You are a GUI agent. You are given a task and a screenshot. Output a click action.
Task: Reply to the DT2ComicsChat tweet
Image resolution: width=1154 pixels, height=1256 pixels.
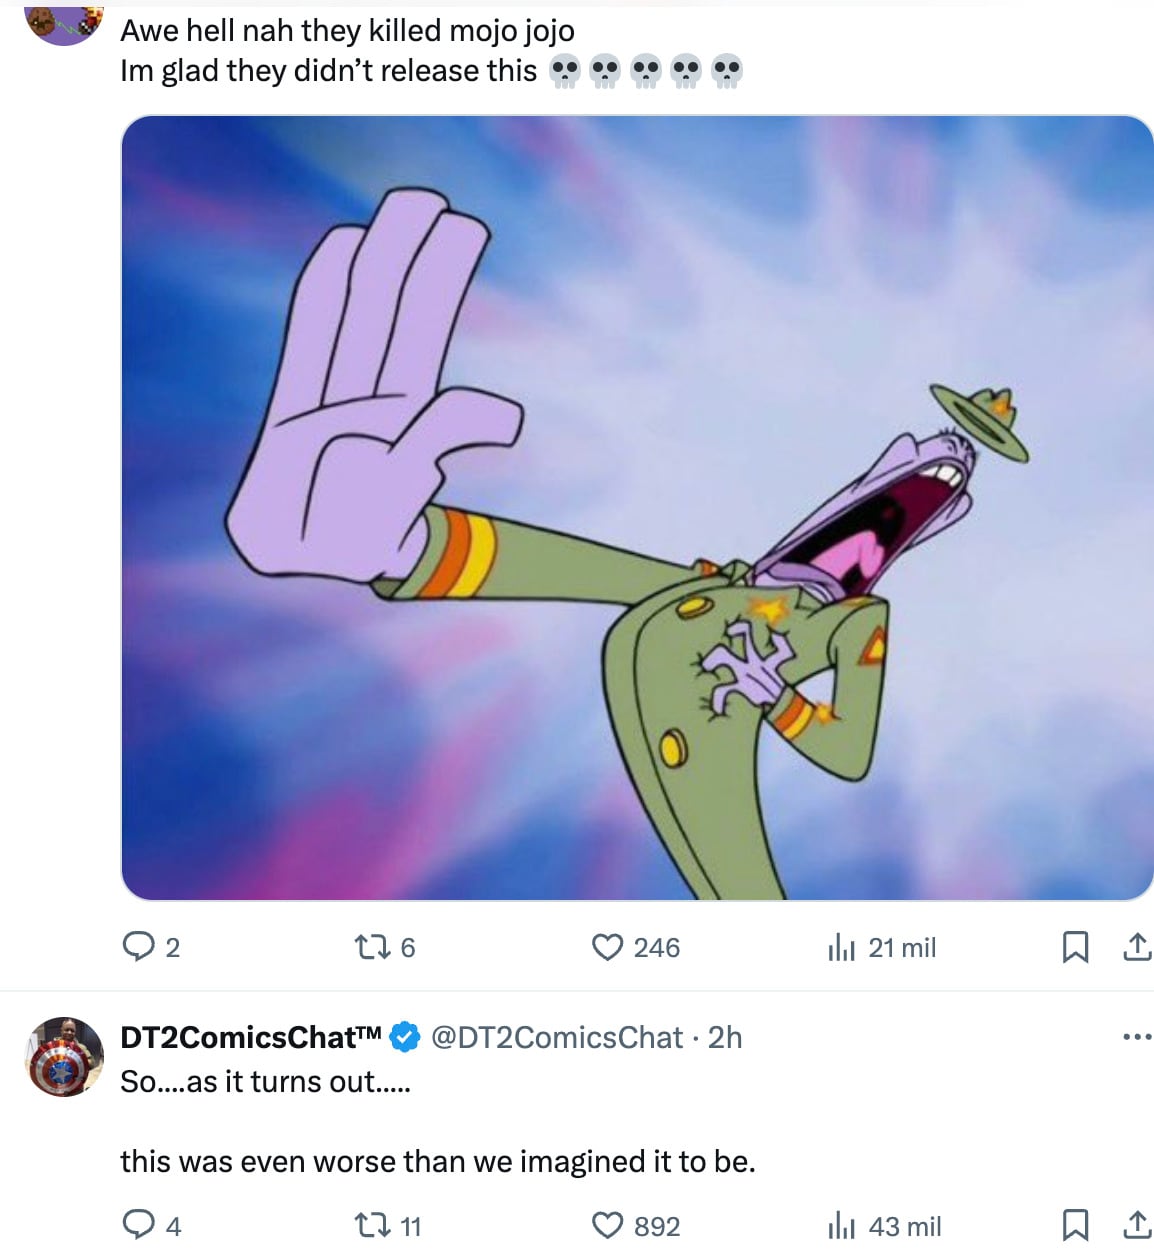coord(137,1225)
